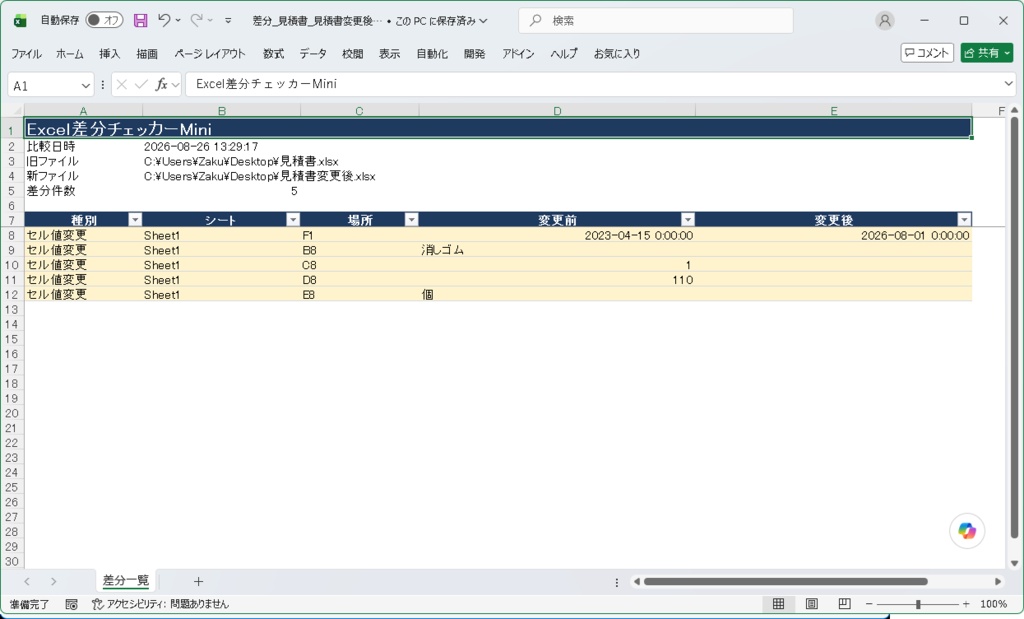The width and height of the screenshot is (1024, 619).
Task: Click the zoom slider handle
Action: click(918, 604)
